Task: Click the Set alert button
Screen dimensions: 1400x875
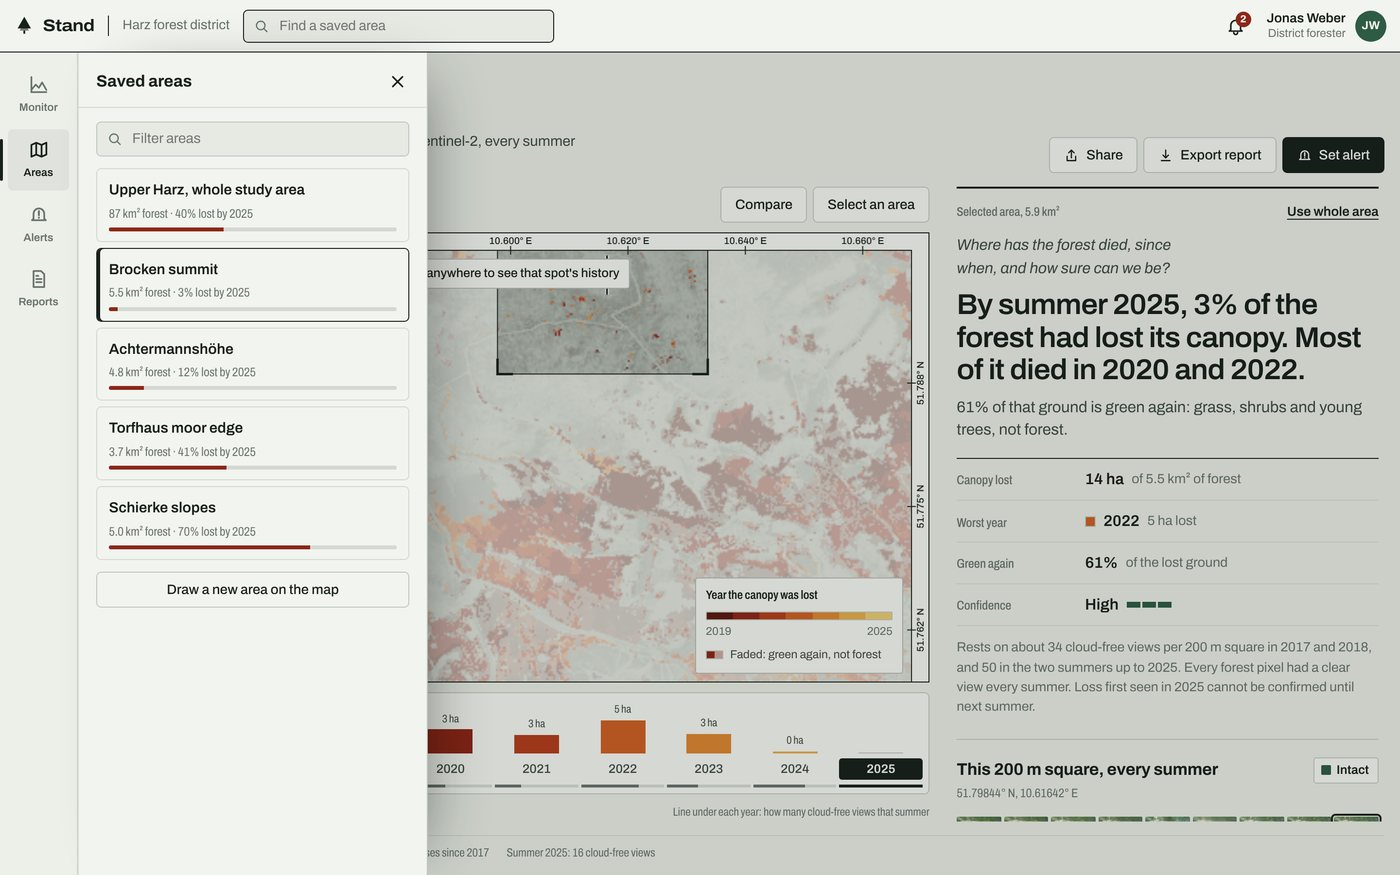Action: coord(1333,155)
